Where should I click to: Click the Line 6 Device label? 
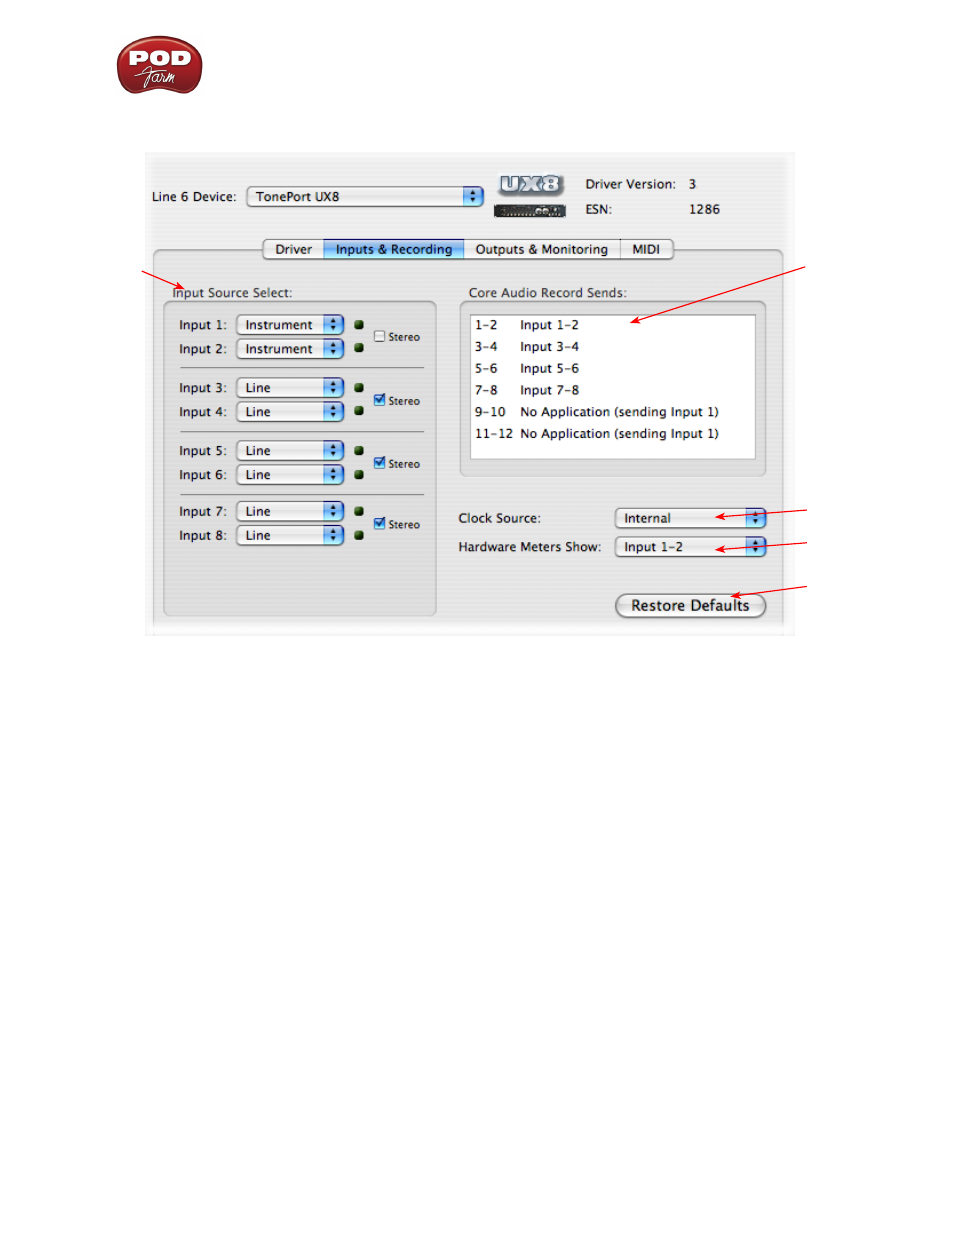click(x=194, y=197)
